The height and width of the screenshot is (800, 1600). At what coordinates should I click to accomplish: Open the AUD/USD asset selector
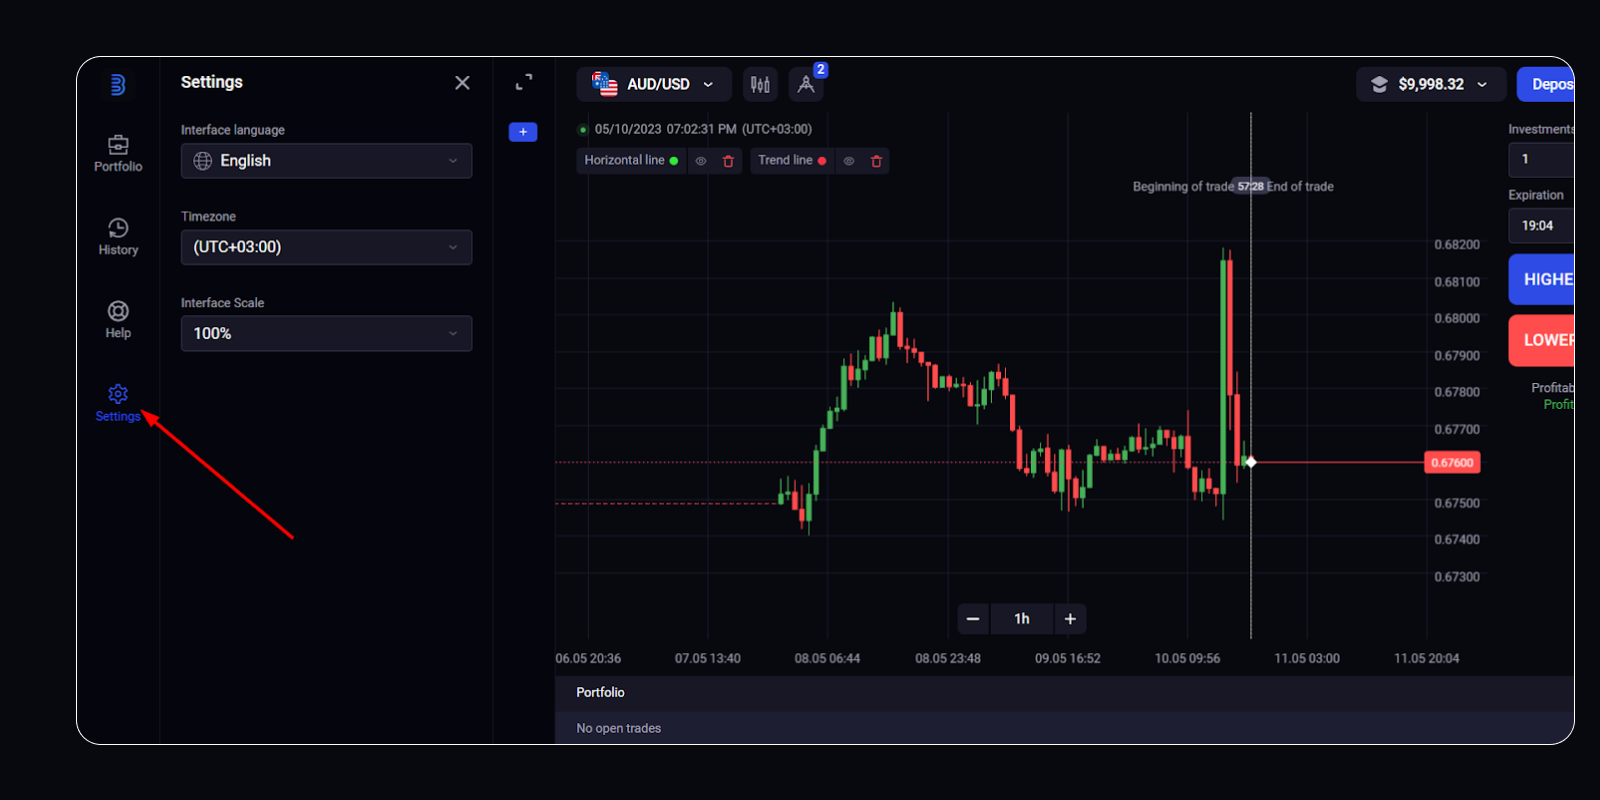654,85
